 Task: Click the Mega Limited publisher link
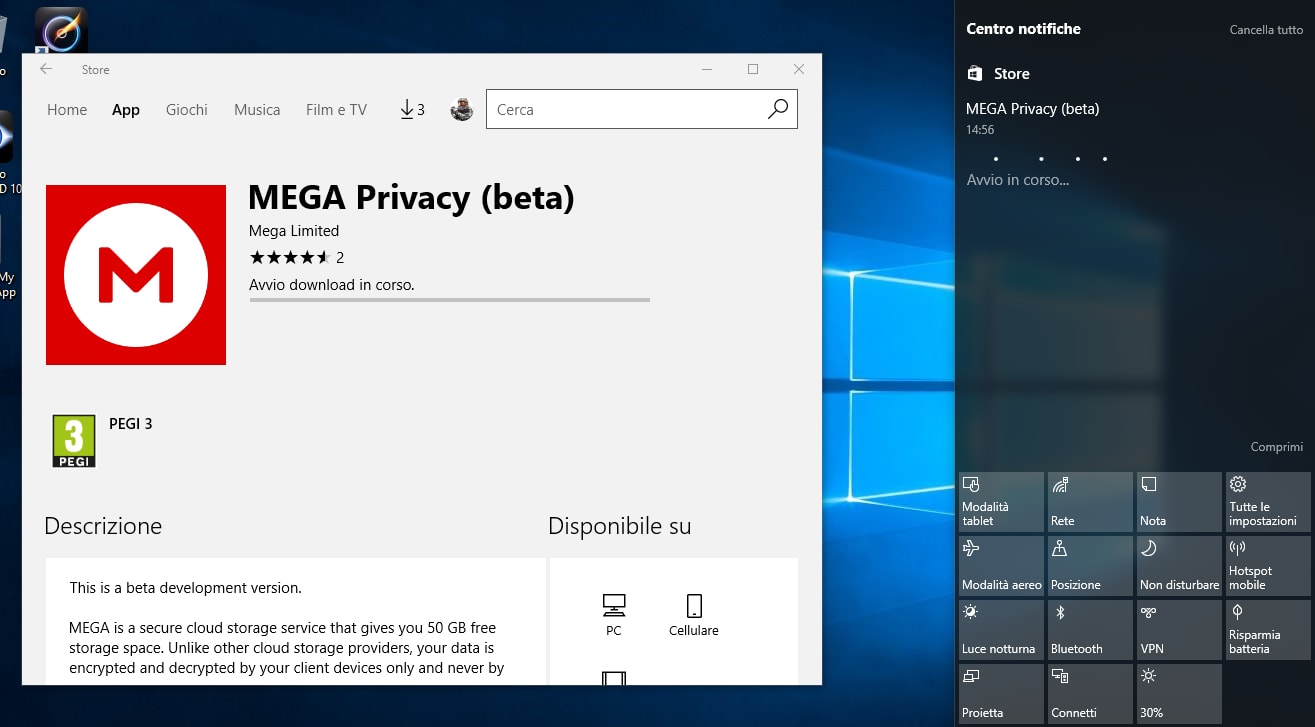point(294,231)
